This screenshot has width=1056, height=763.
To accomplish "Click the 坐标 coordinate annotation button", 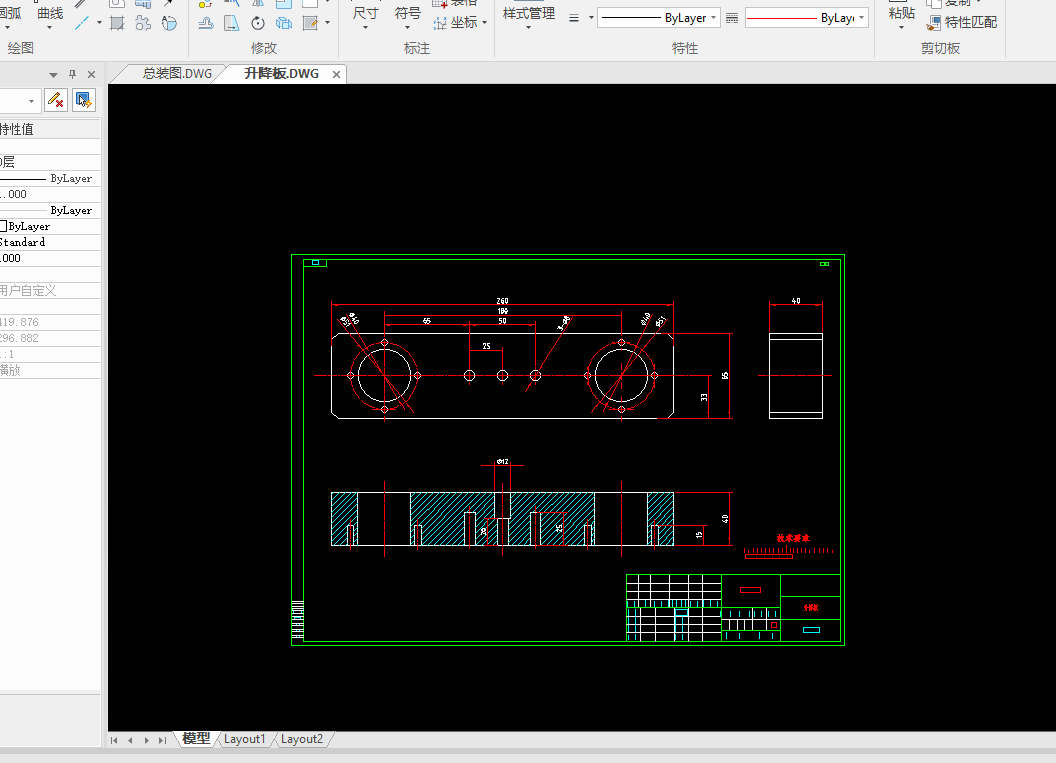I will pyautogui.click(x=455, y=23).
